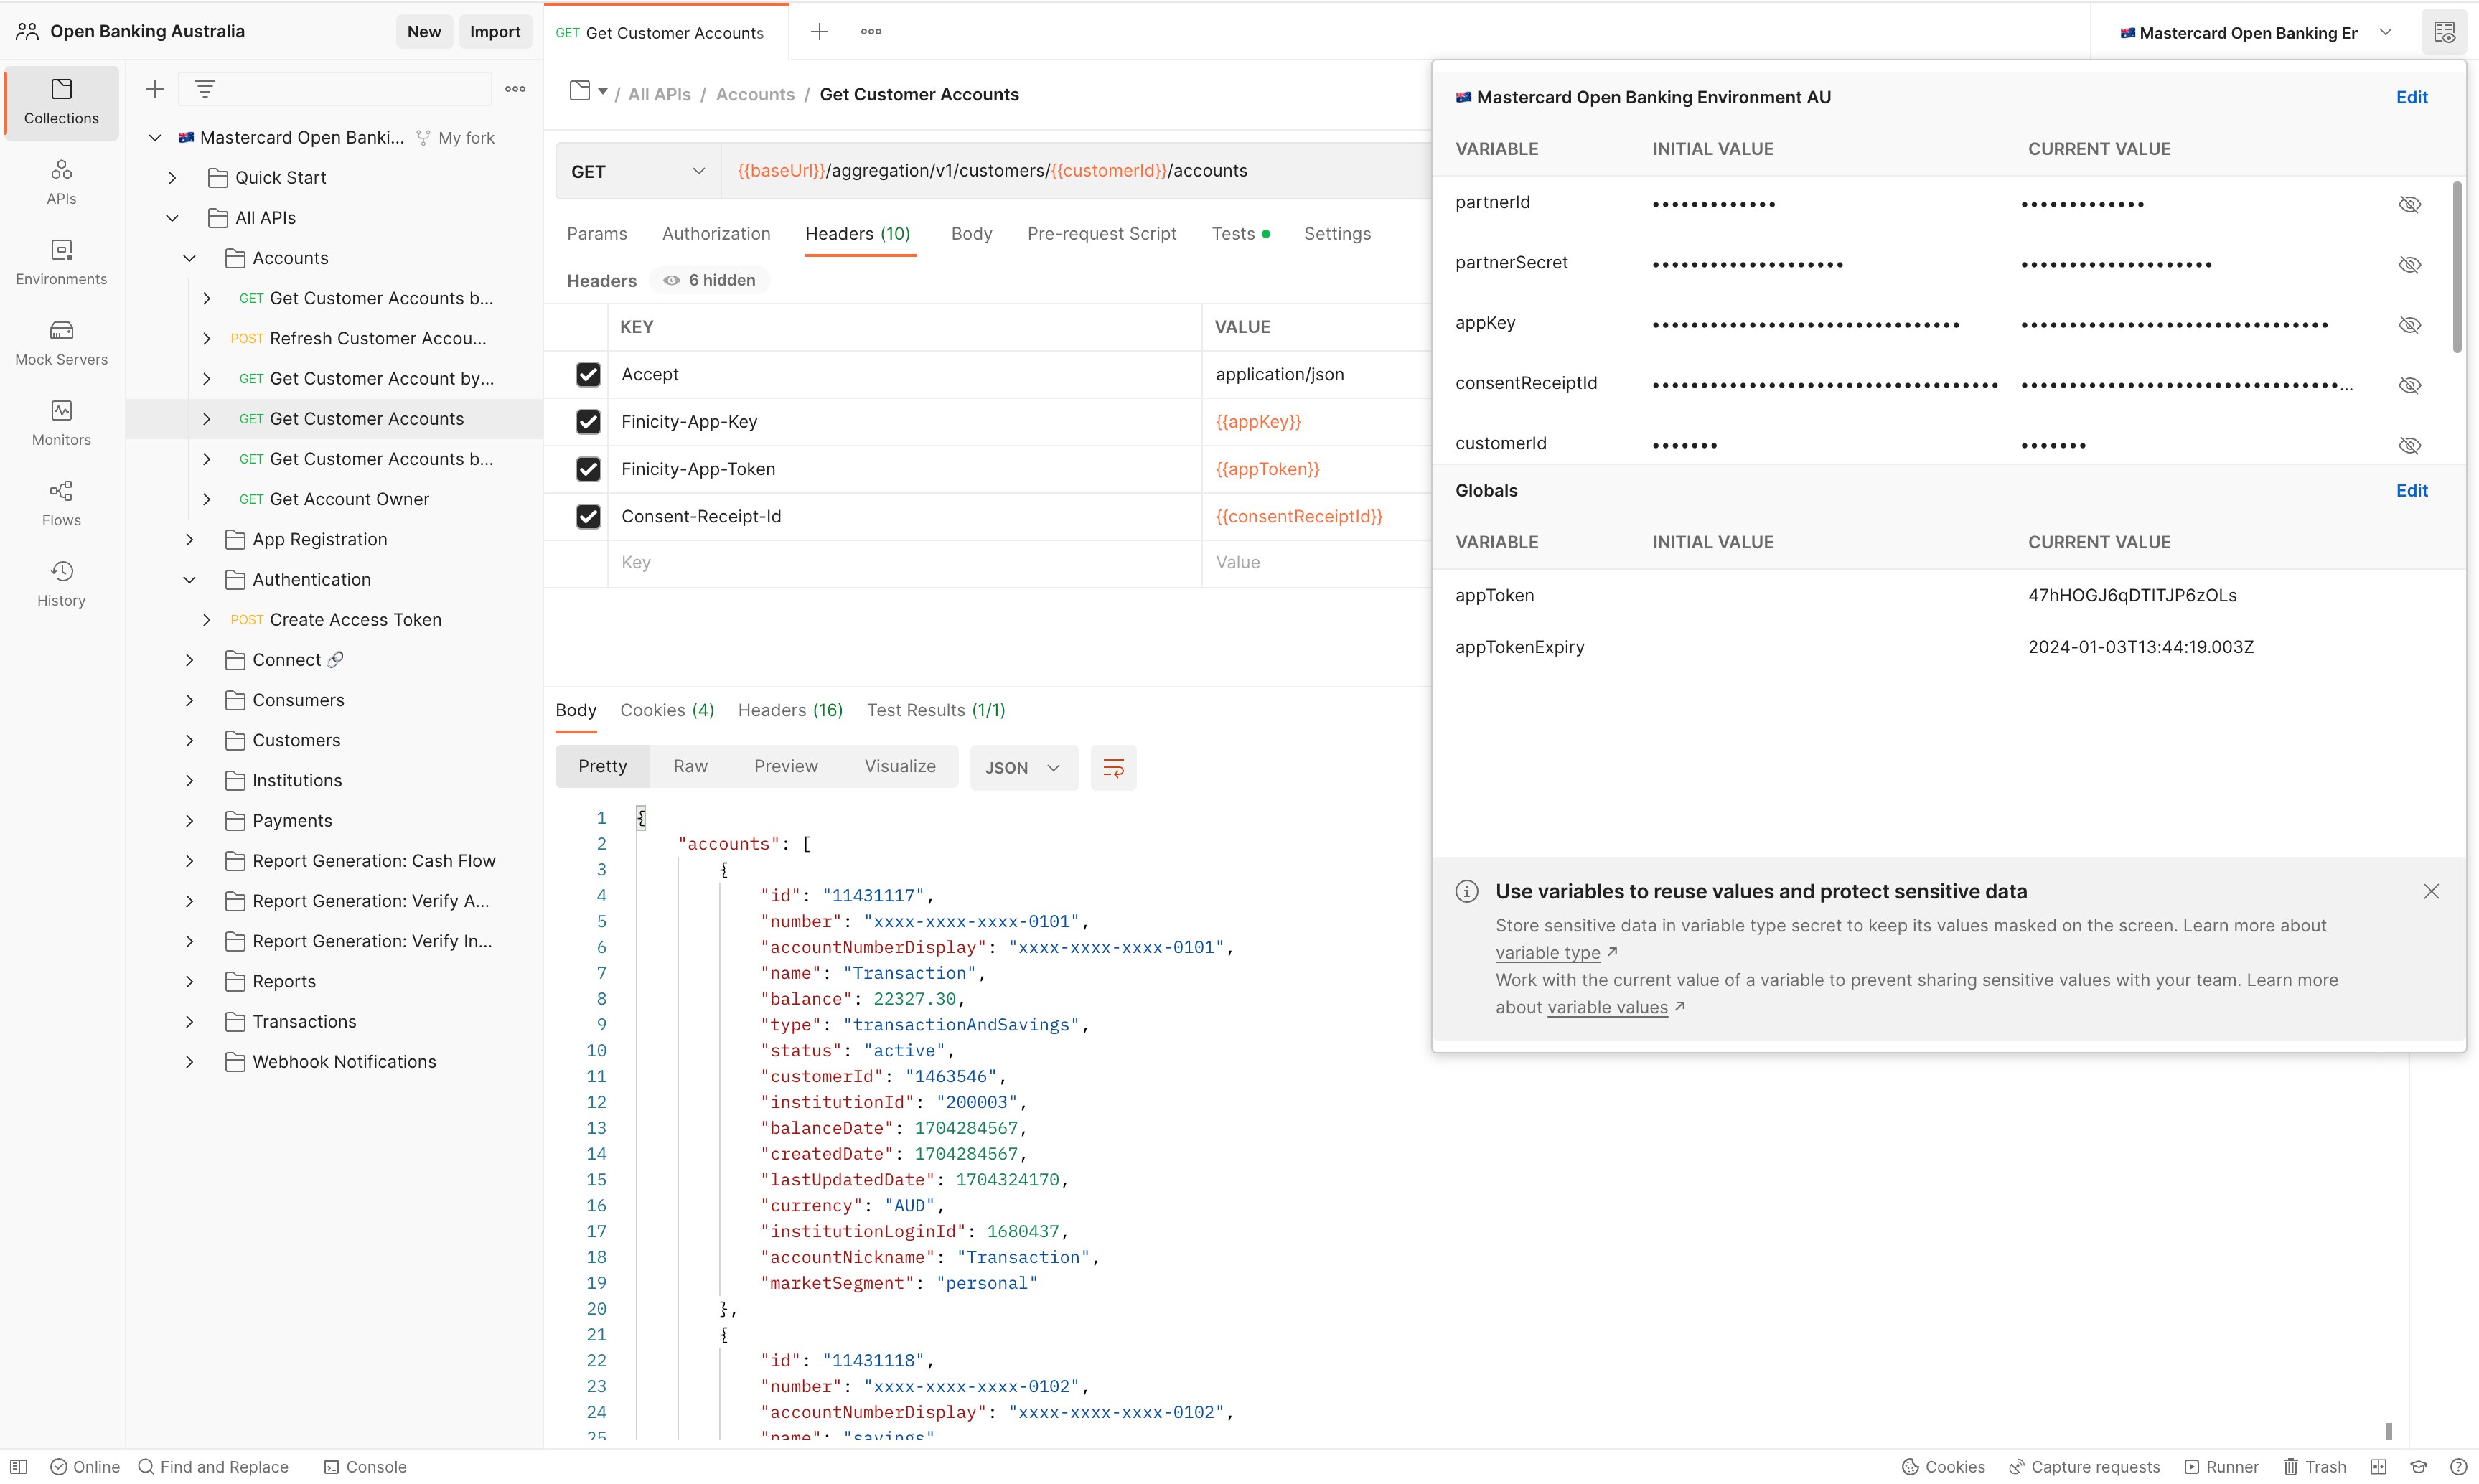Uncheck the Finicity-App-Key header checkbox

pyautogui.click(x=588, y=422)
